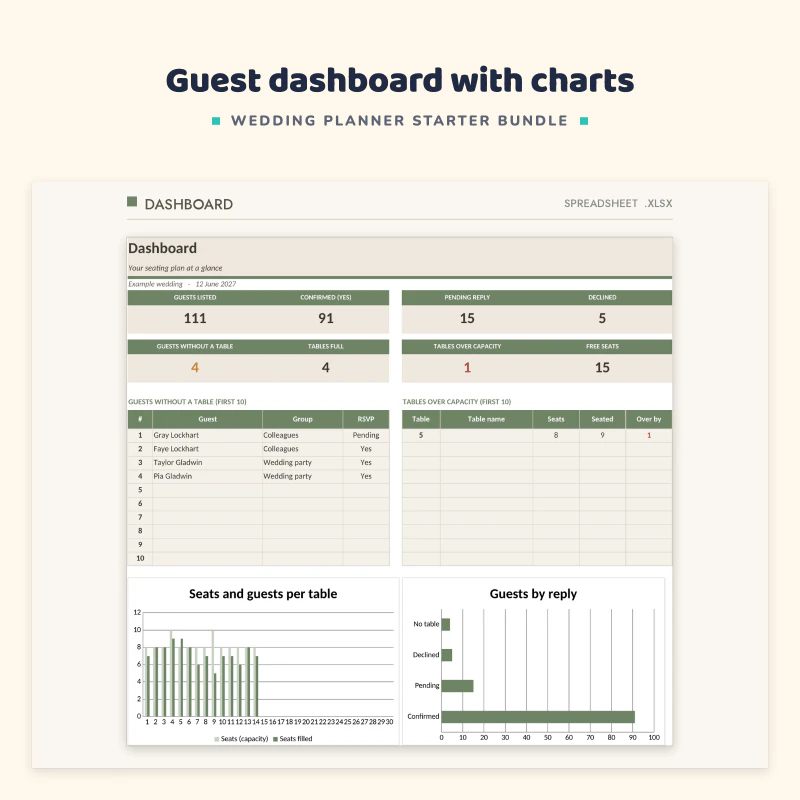The height and width of the screenshot is (800, 800).
Task: Click 'Seats and guests per table' chart title
Action: (x=263, y=594)
